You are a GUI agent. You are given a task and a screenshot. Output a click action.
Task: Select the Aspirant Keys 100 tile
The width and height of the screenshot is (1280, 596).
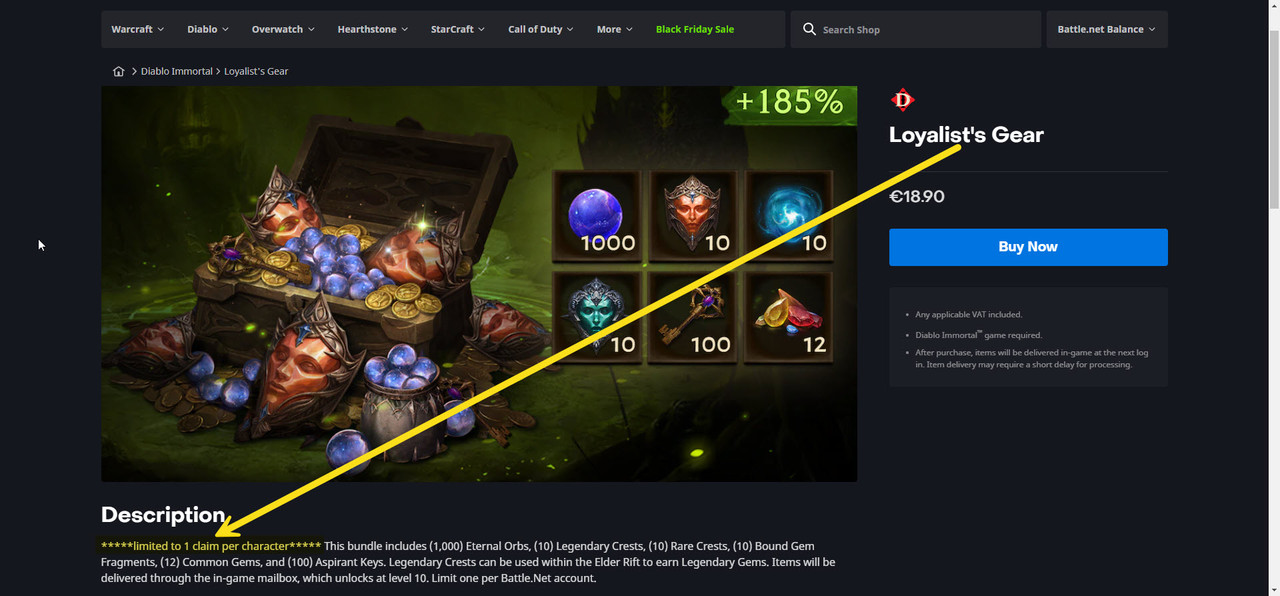pos(693,316)
